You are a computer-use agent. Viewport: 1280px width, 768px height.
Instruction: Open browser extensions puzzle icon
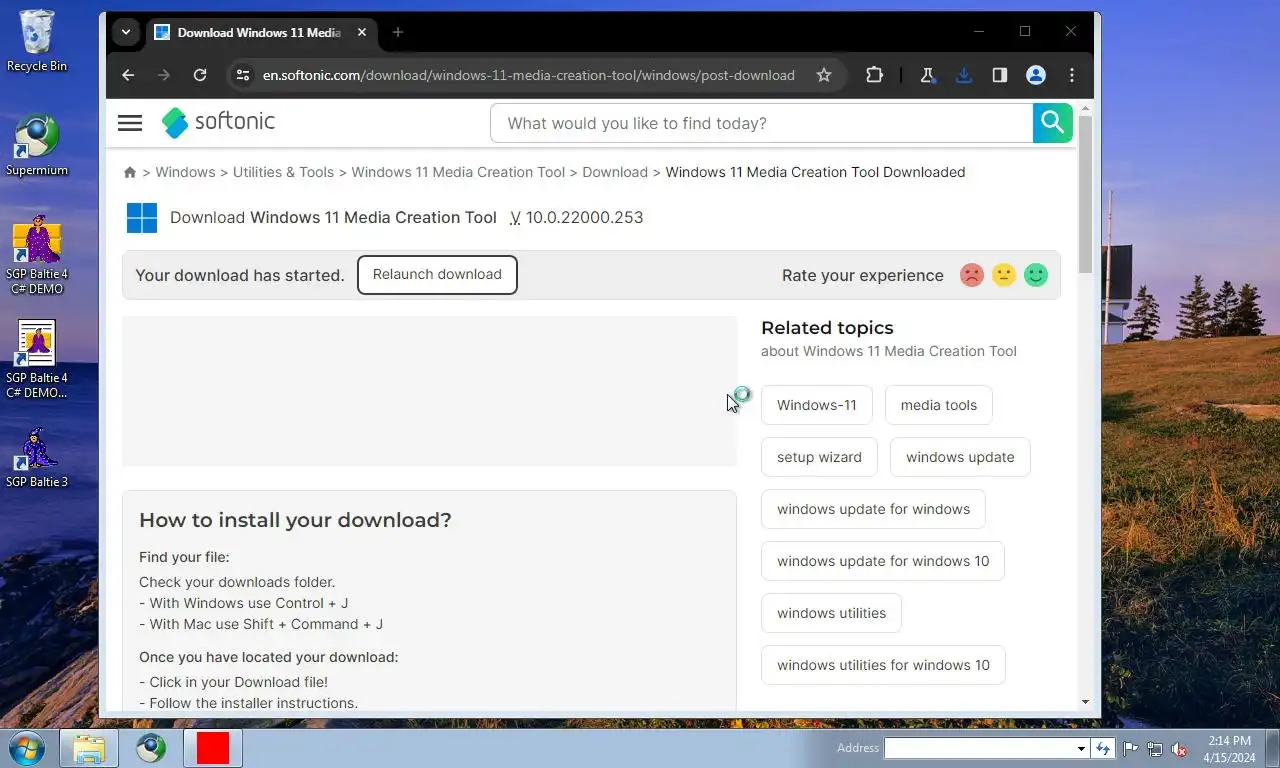(874, 75)
